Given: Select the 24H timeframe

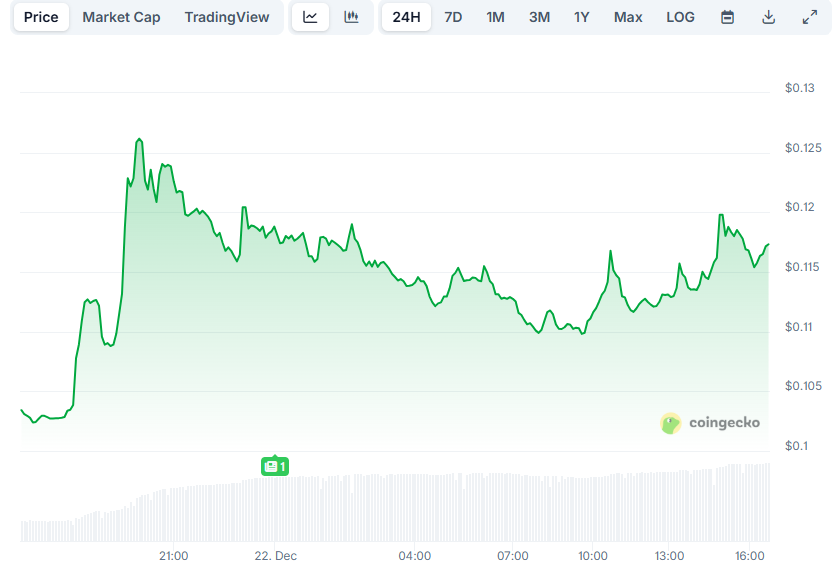Looking at the screenshot, I should click(x=406, y=17).
